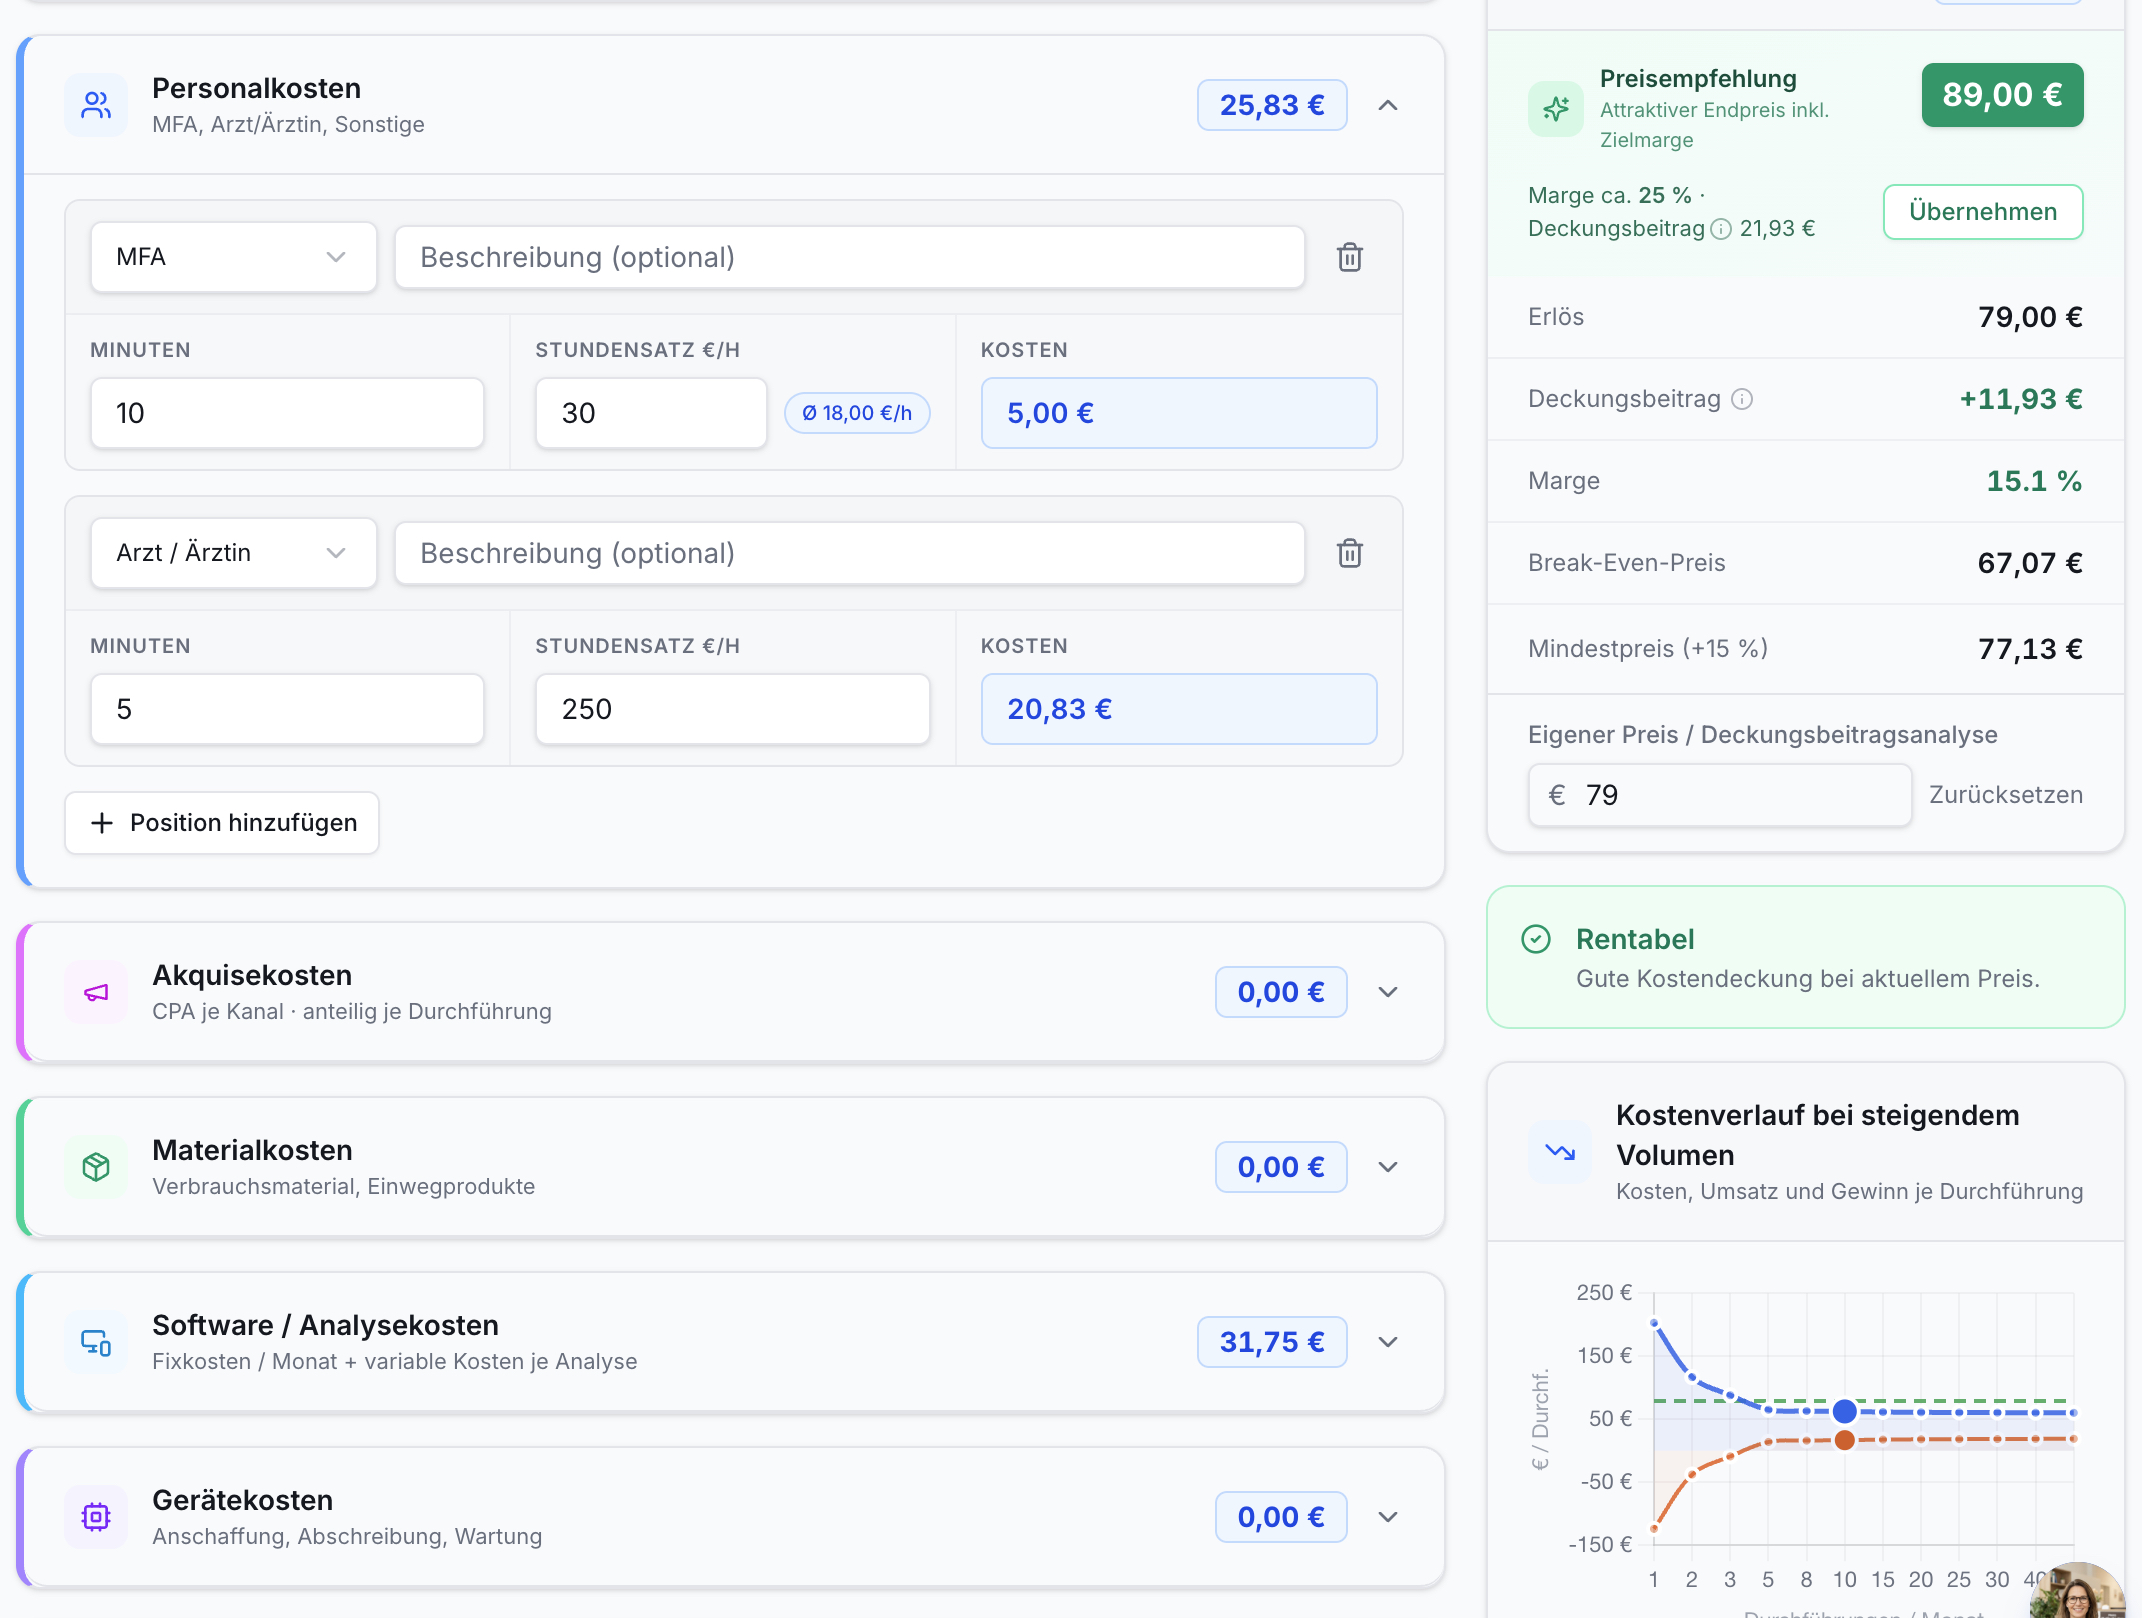Click the Übernehmen button
Viewport: 2142px width, 1618px height.
[x=1983, y=212]
